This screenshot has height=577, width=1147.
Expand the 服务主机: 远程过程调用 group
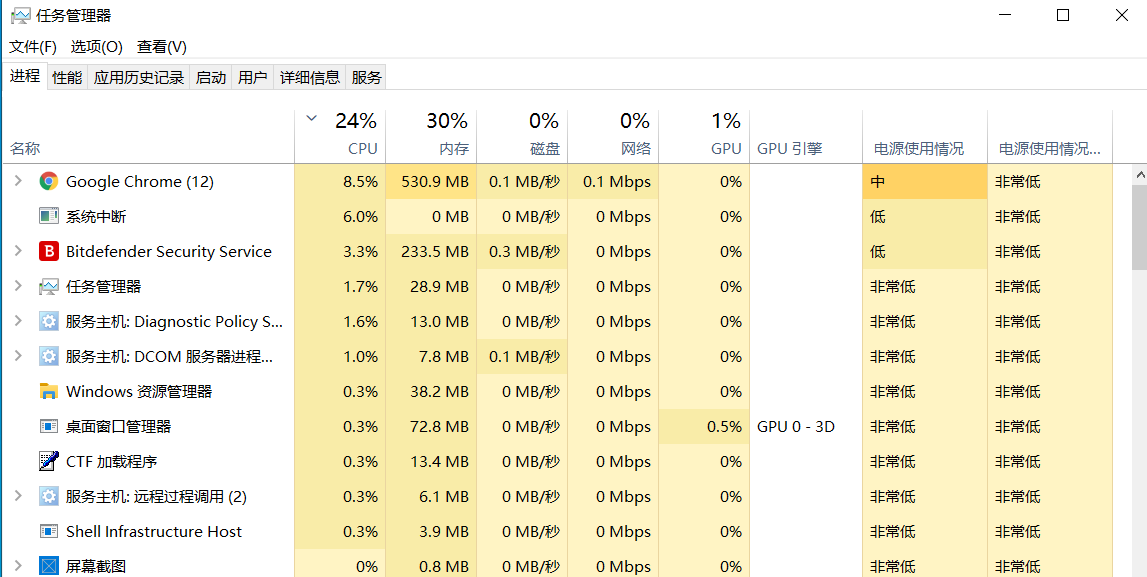17,496
